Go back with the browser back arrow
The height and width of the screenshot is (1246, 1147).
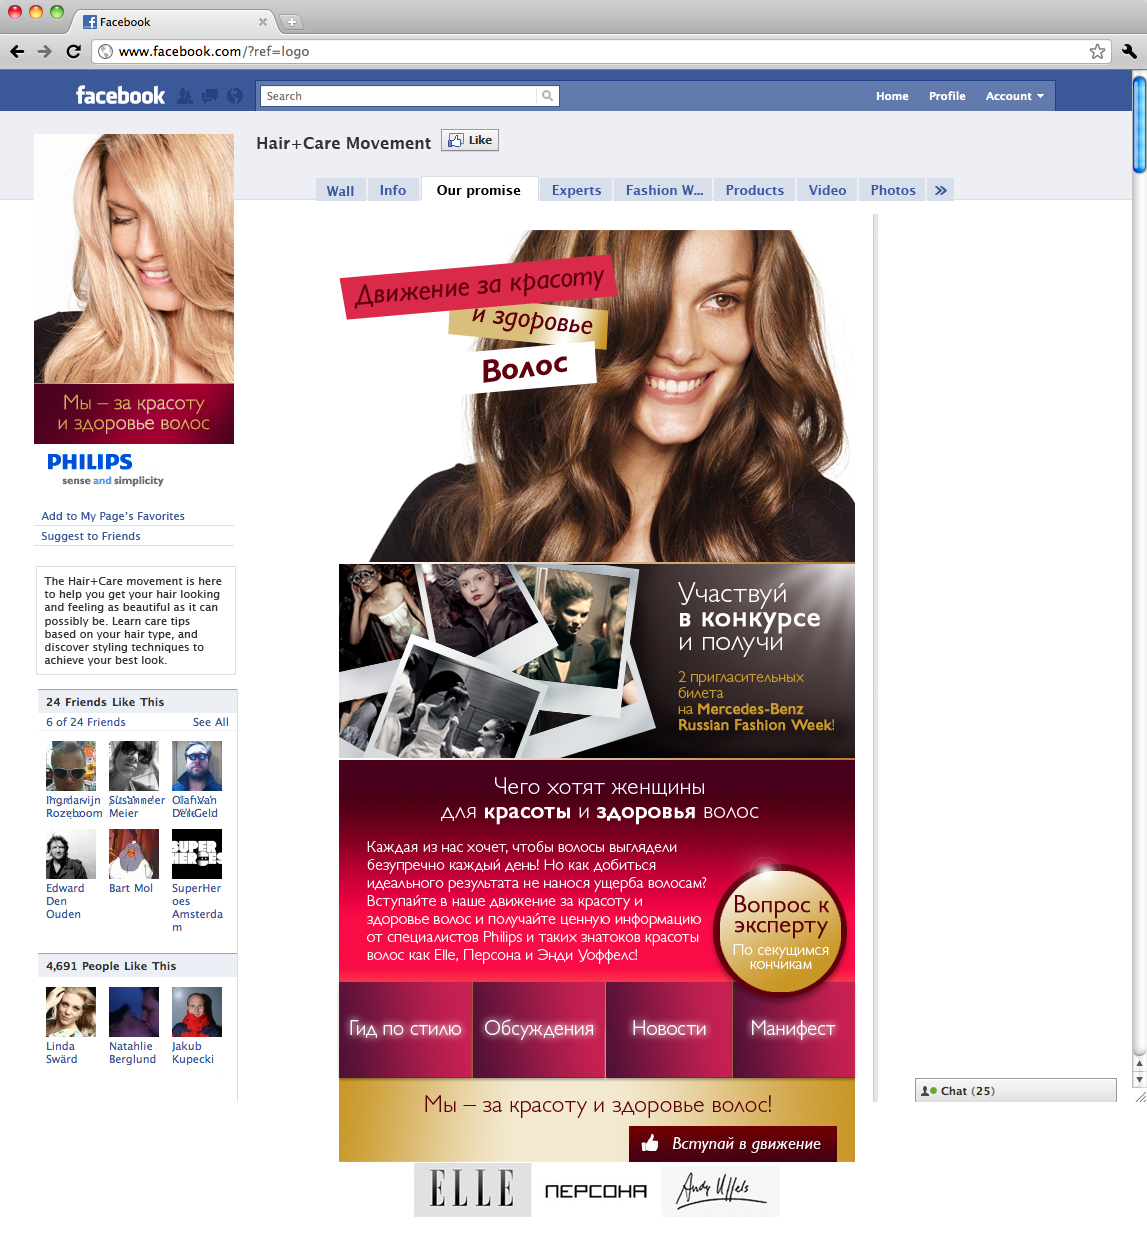(17, 51)
